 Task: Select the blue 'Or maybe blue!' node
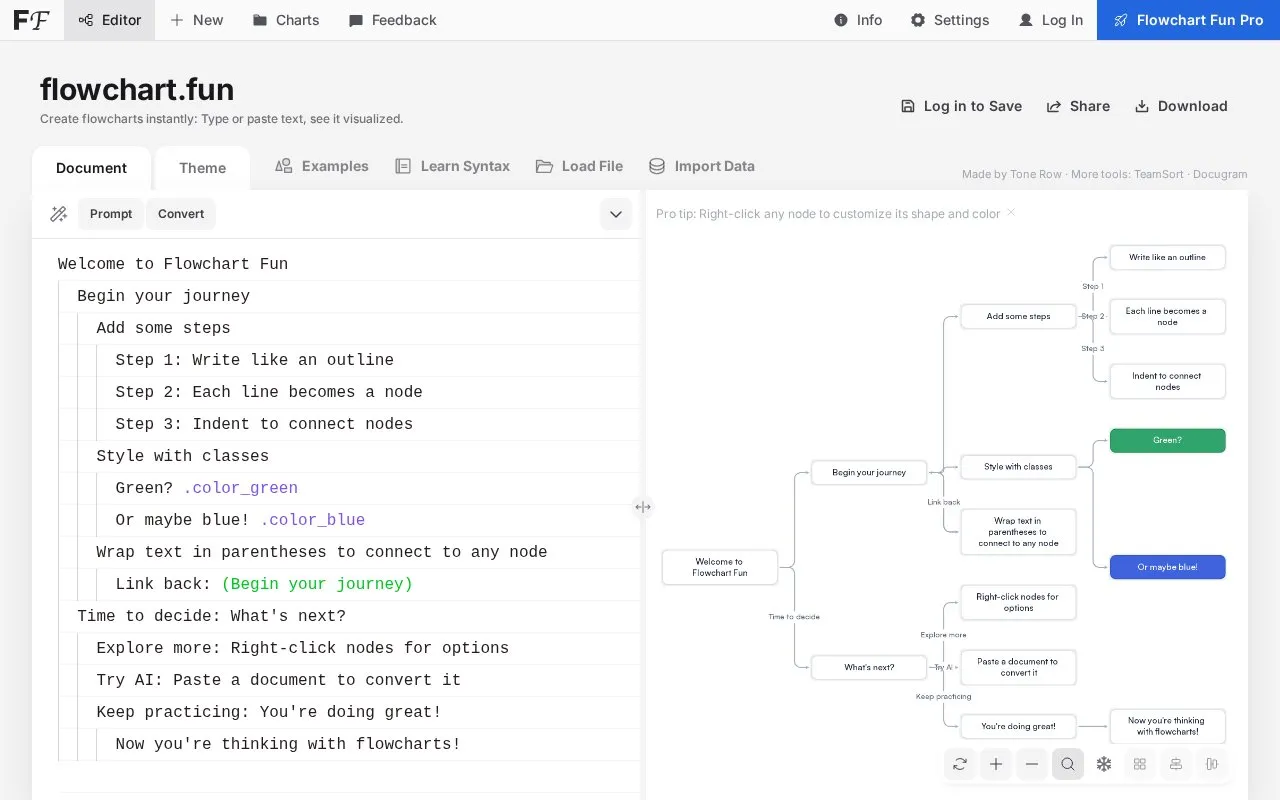pos(1167,567)
